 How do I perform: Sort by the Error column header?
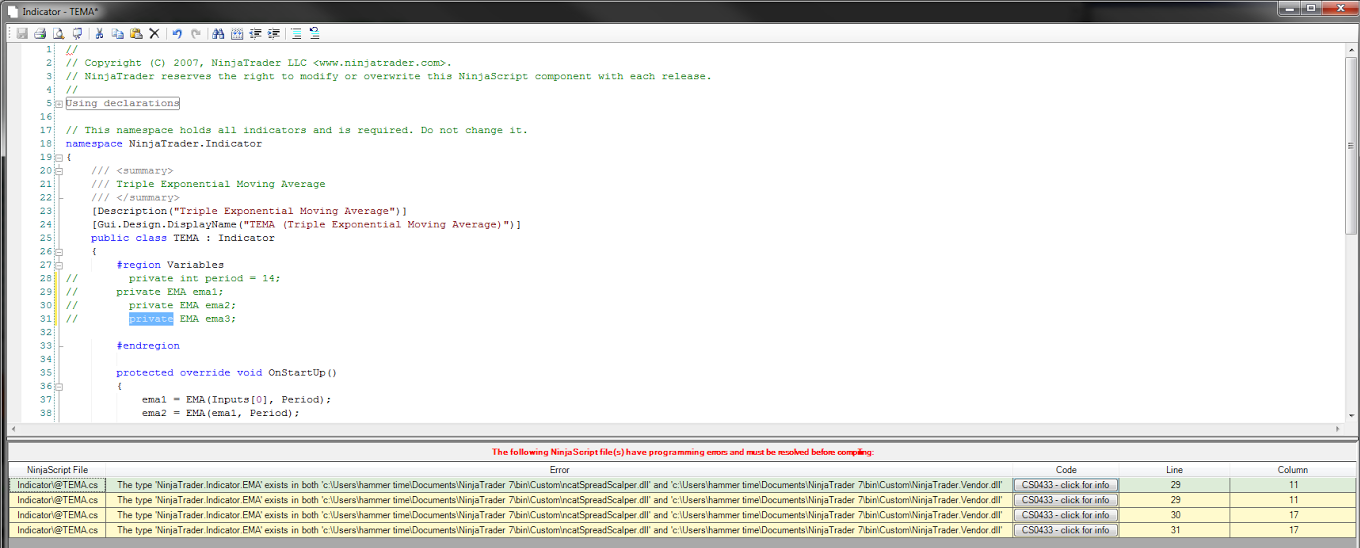(559, 470)
